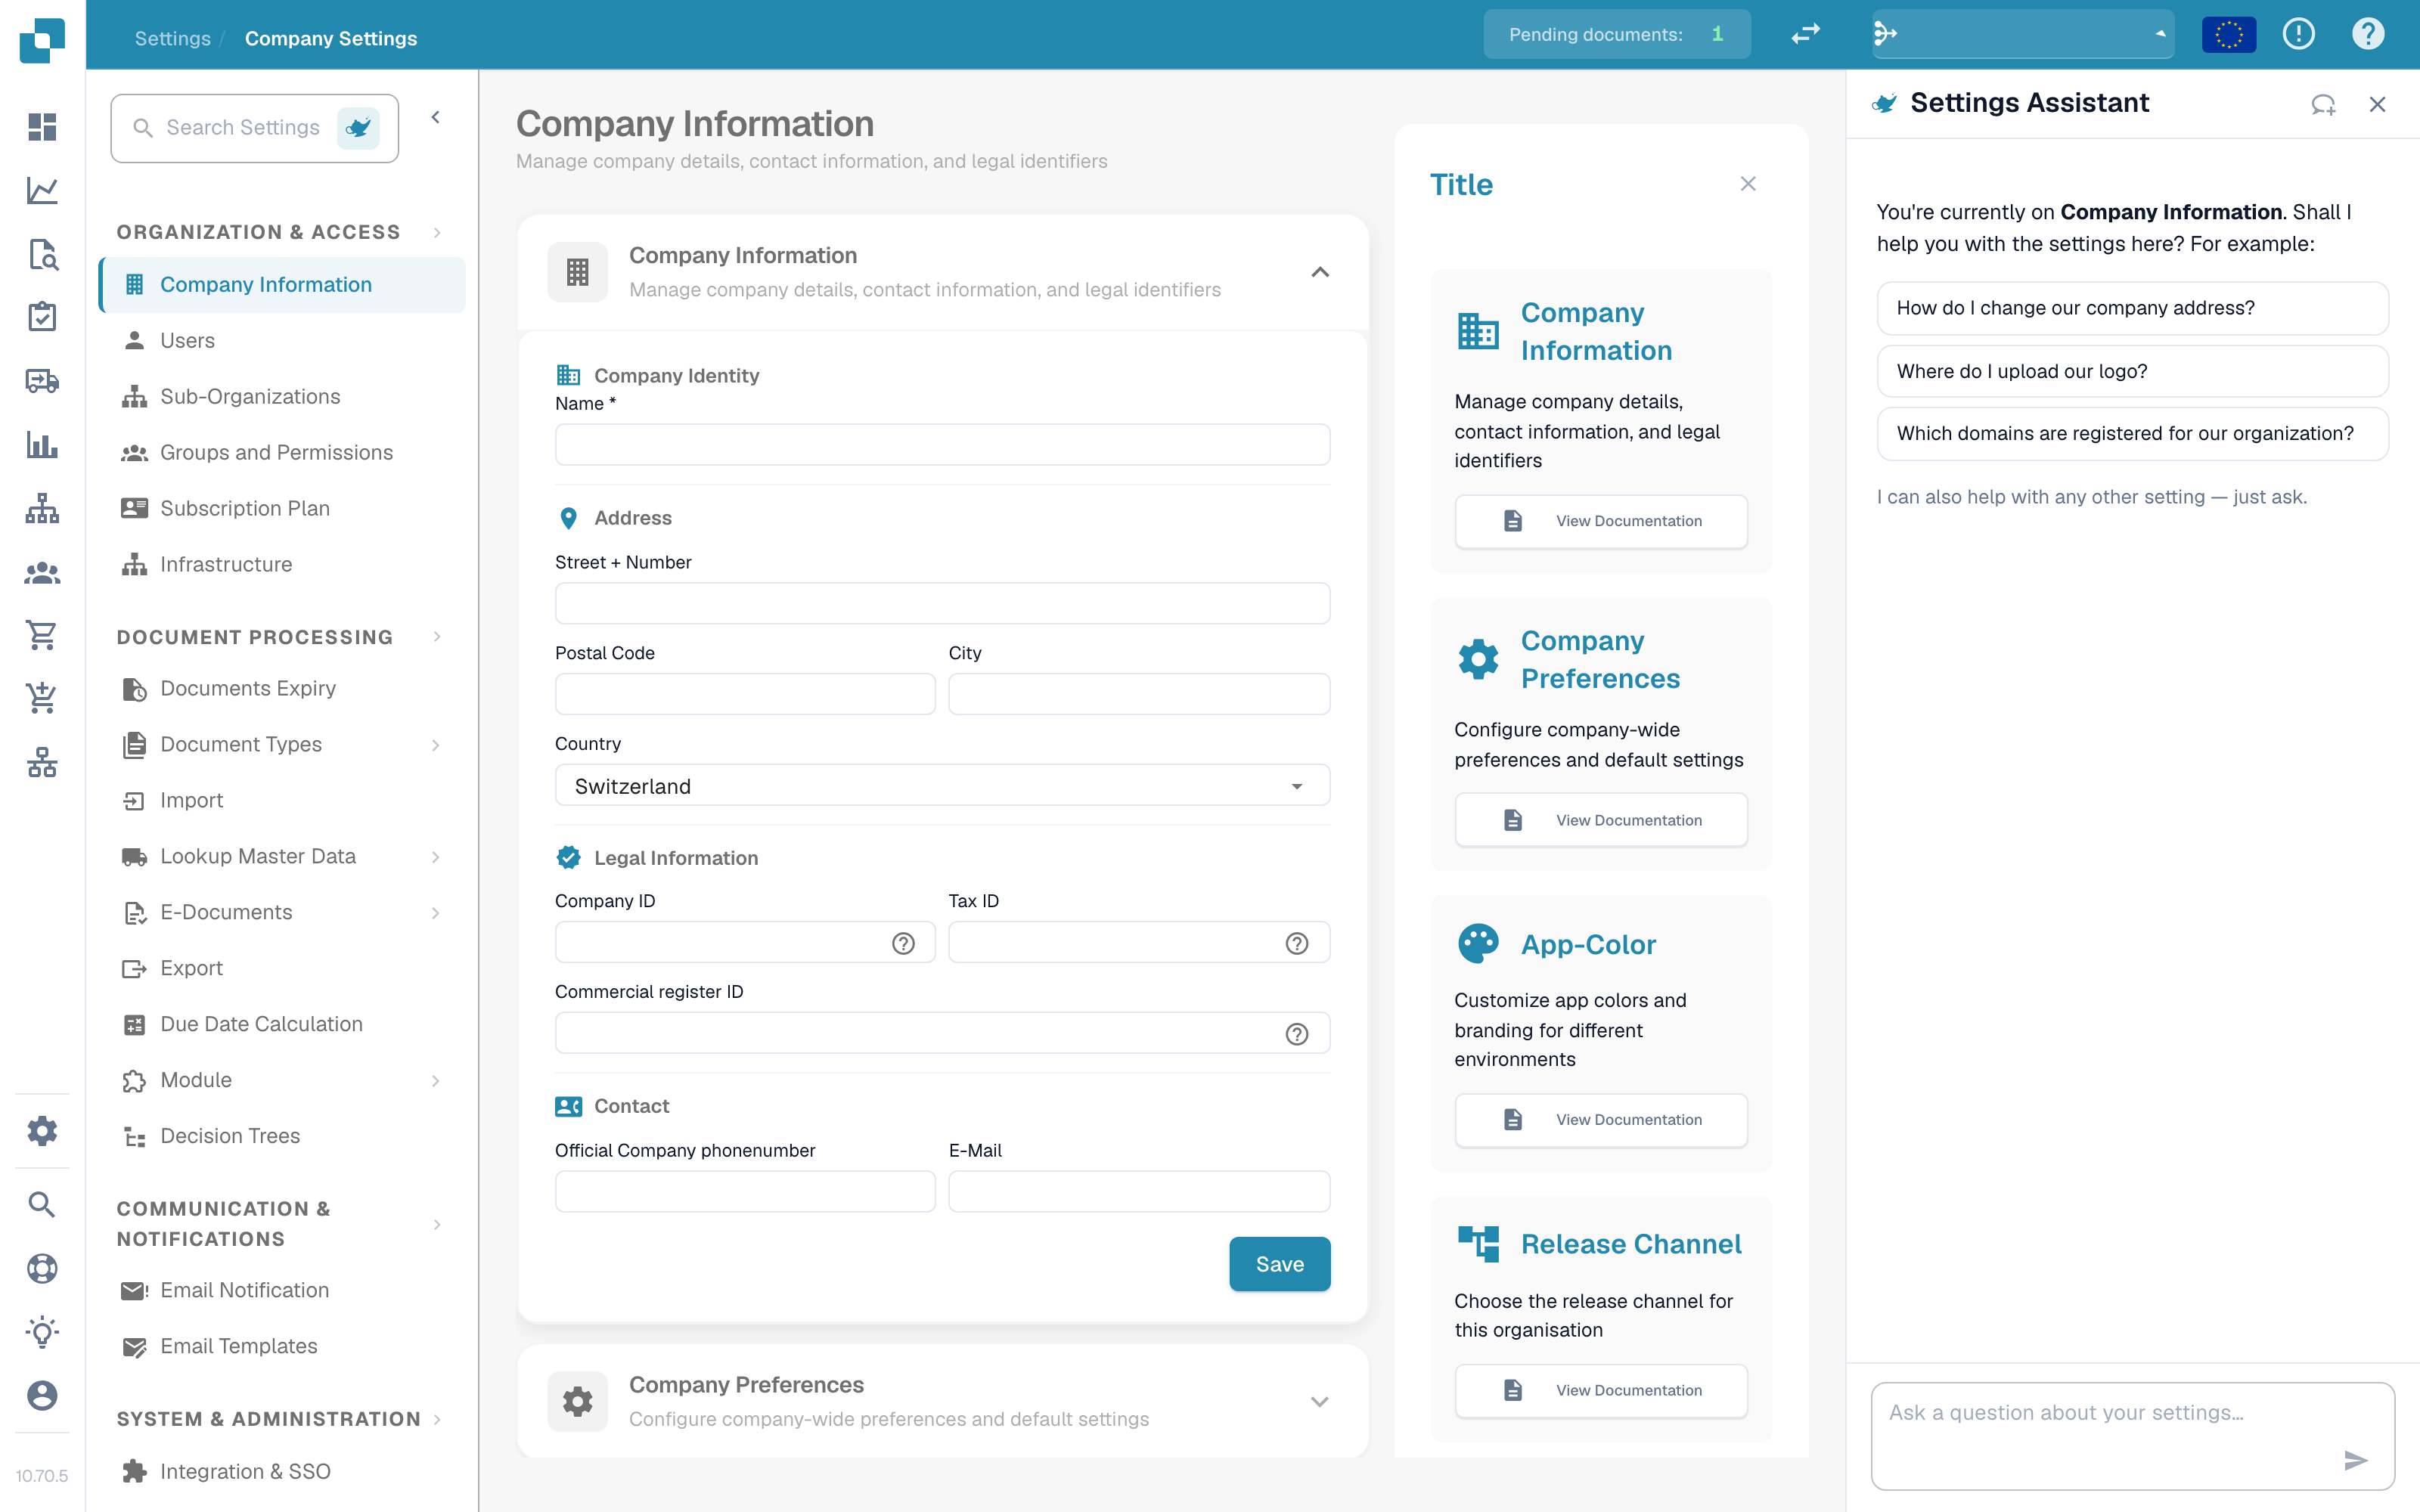The width and height of the screenshot is (2420, 1512).
Task: Click the Company ID help tooltip icon
Action: coord(903,943)
